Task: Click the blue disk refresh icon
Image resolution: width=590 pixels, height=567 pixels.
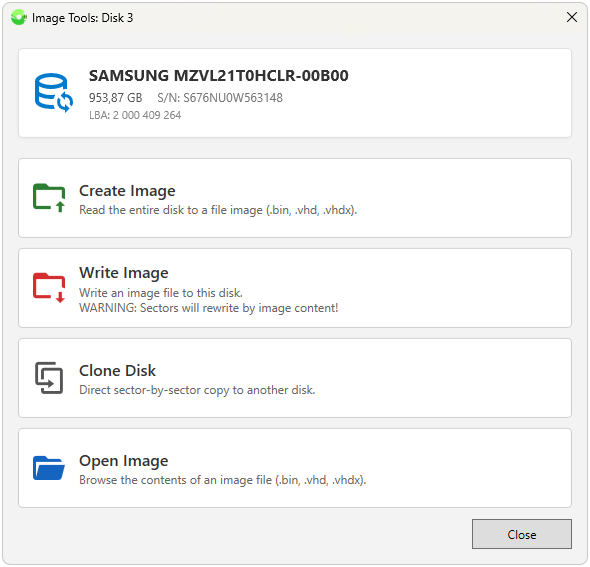Action: coord(54,93)
